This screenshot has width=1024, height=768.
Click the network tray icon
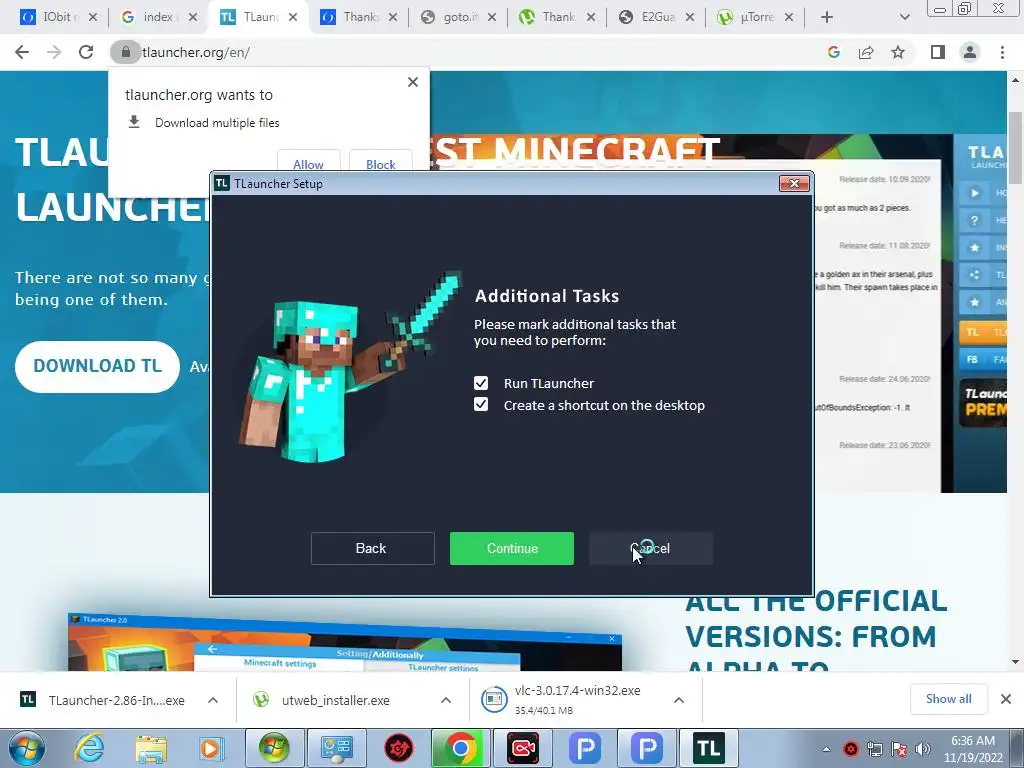[874, 749]
